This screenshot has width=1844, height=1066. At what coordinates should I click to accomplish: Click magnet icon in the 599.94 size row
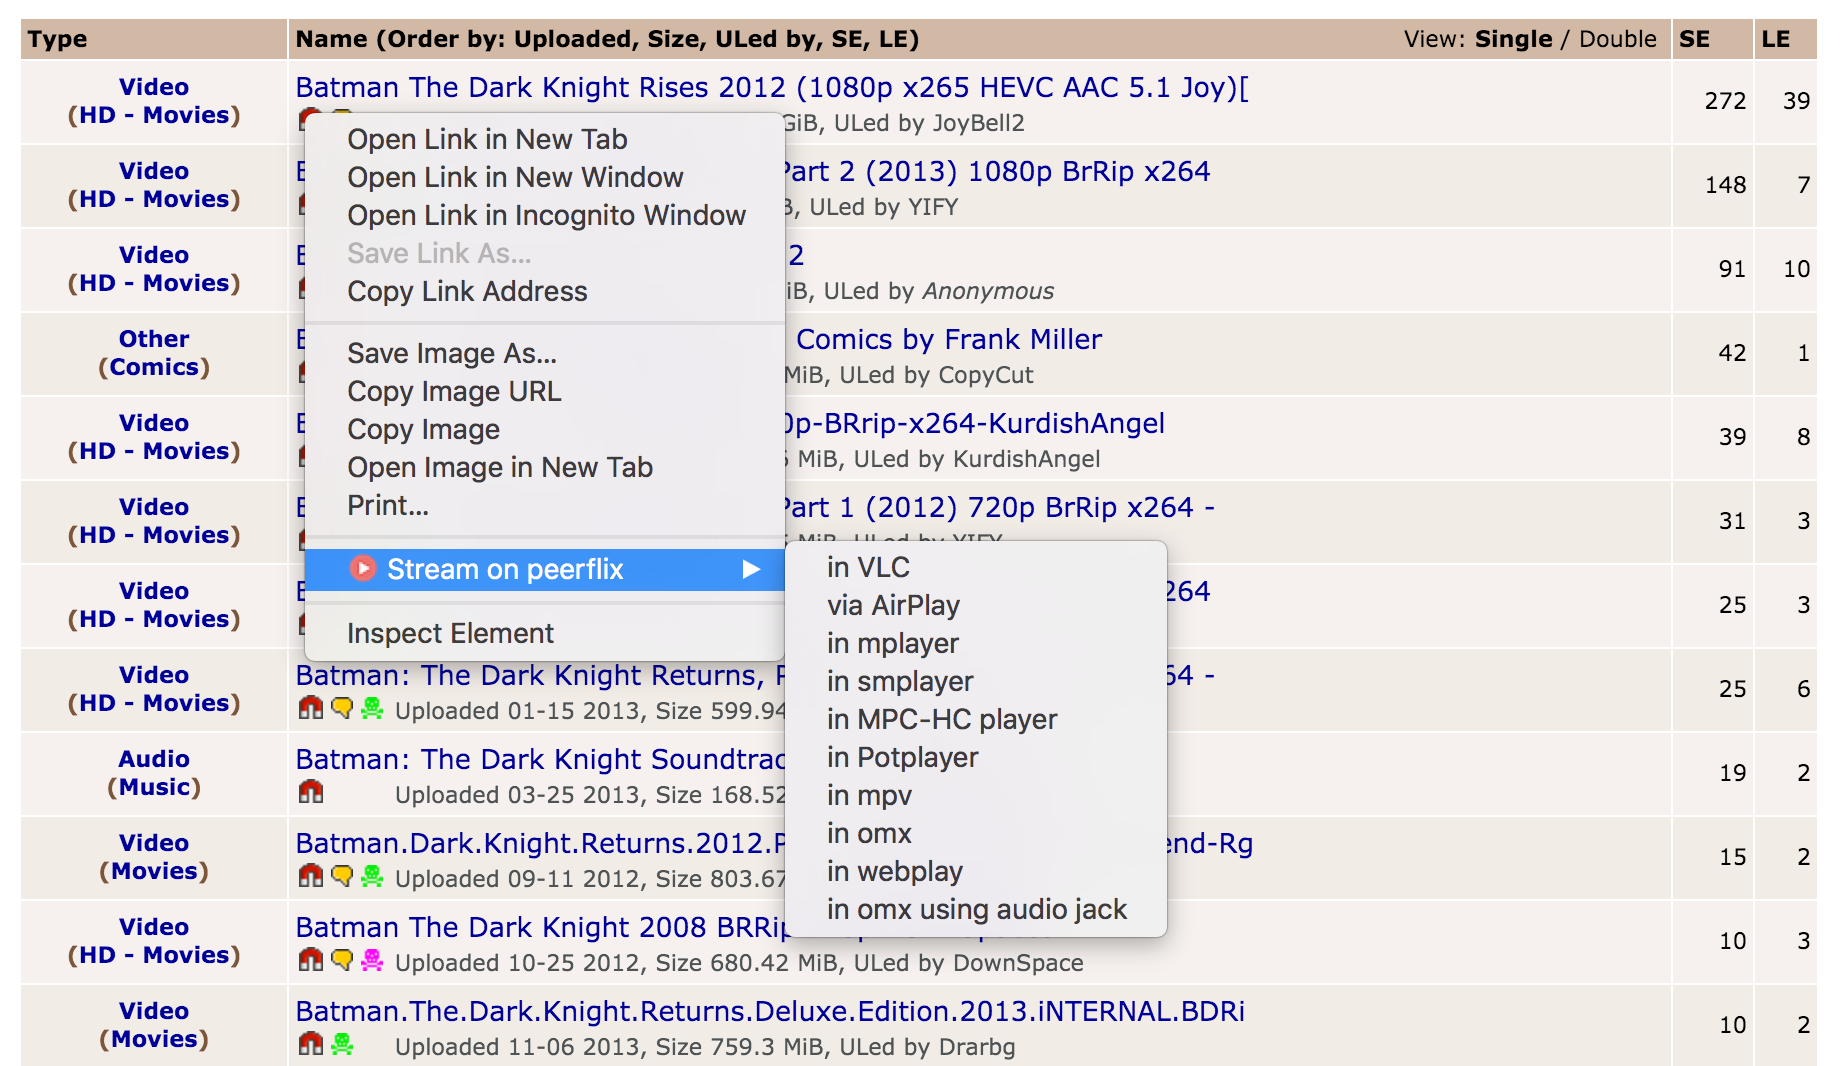point(311,708)
